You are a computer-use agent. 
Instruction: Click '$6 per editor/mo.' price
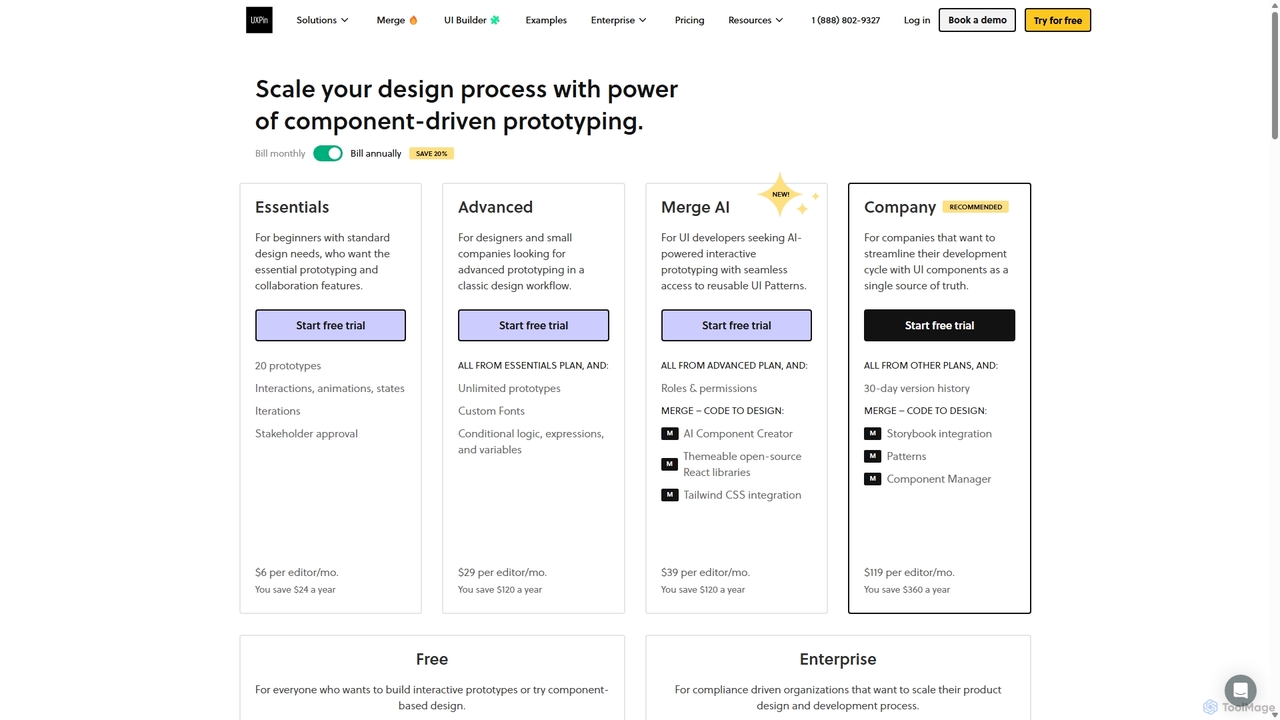297,572
